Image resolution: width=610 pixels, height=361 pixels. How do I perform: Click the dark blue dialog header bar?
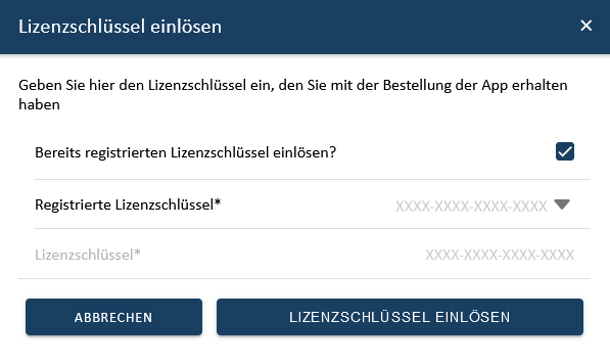point(305,26)
